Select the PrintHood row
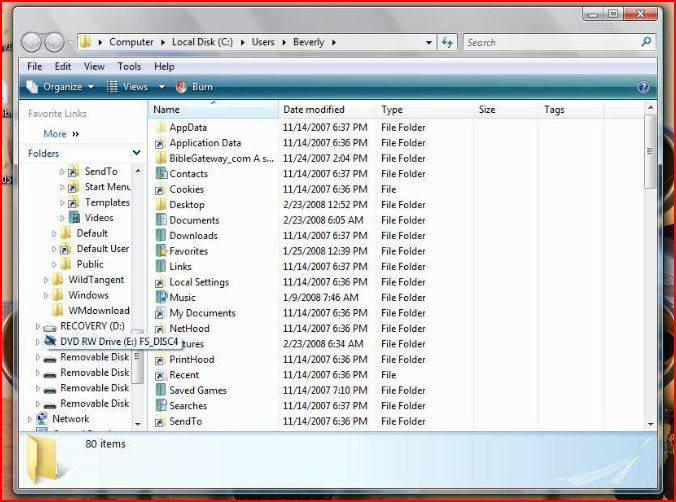676x502 pixels. pos(291,359)
